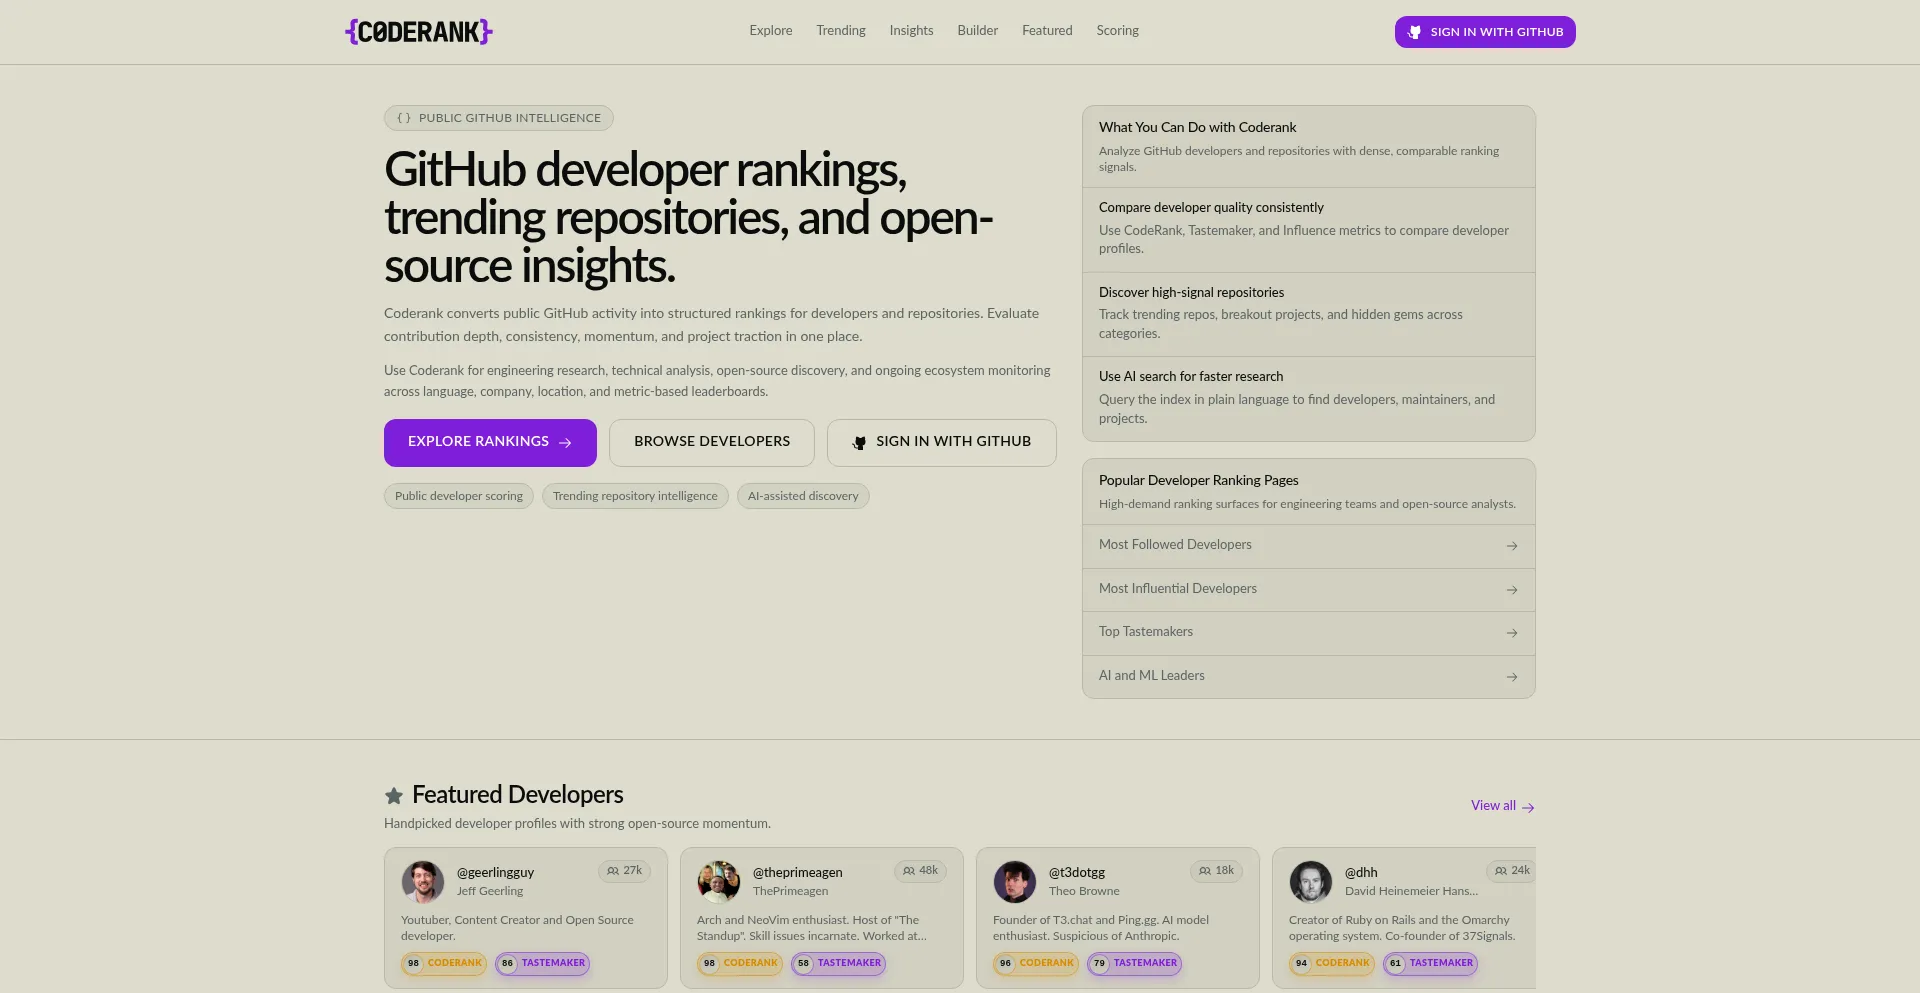1920x993 pixels.
Task: Select Builder in the top navigation
Action: 978,31
